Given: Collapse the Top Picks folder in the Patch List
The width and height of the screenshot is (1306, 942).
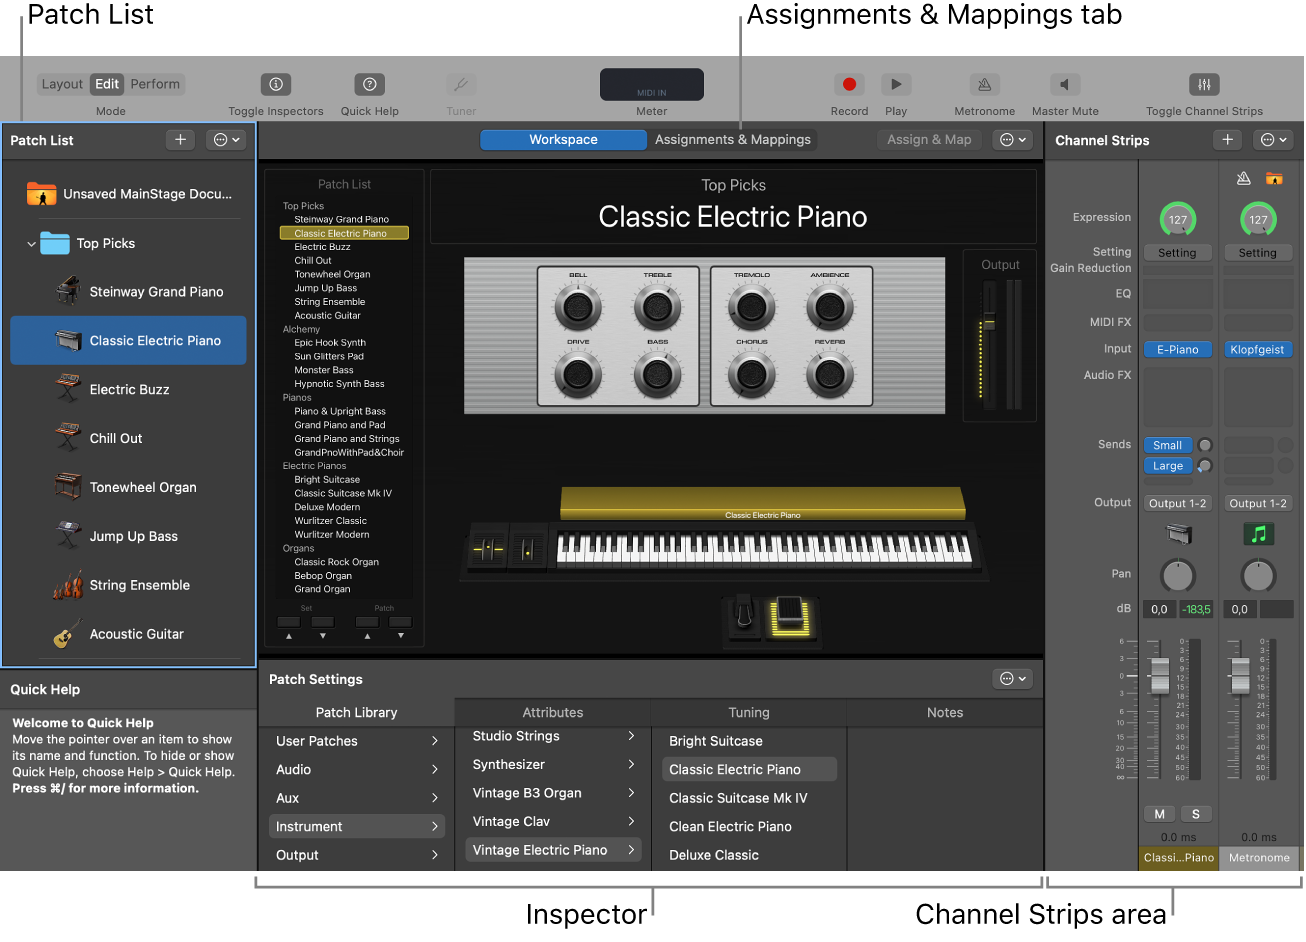Looking at the screenshot, I should coord(30,243).
